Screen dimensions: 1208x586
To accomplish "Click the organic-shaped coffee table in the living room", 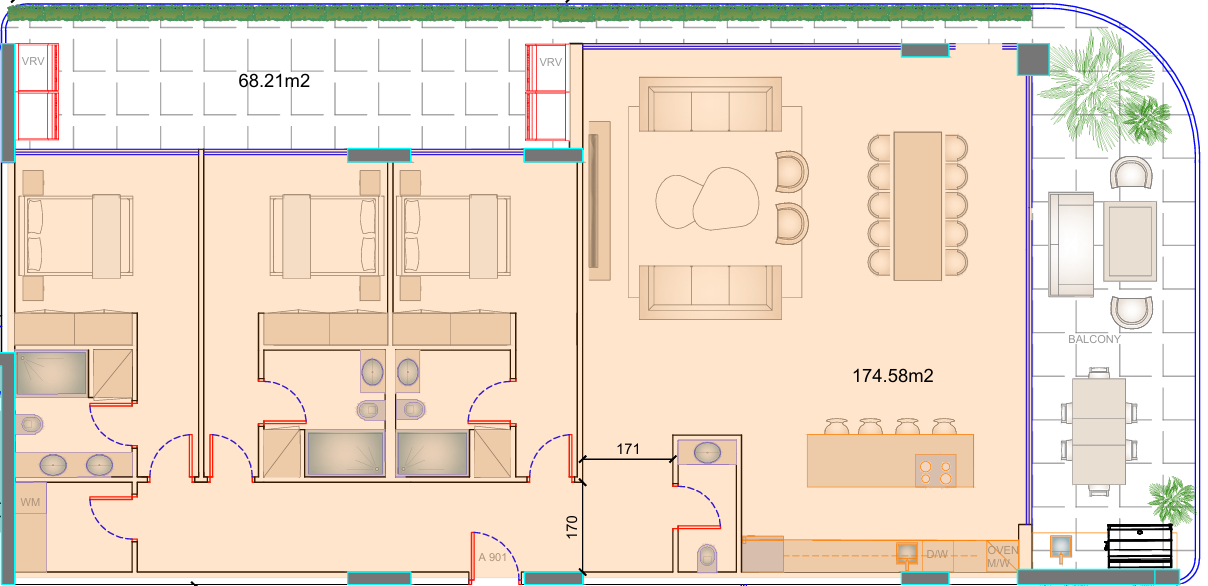I will tap(704, 197).
